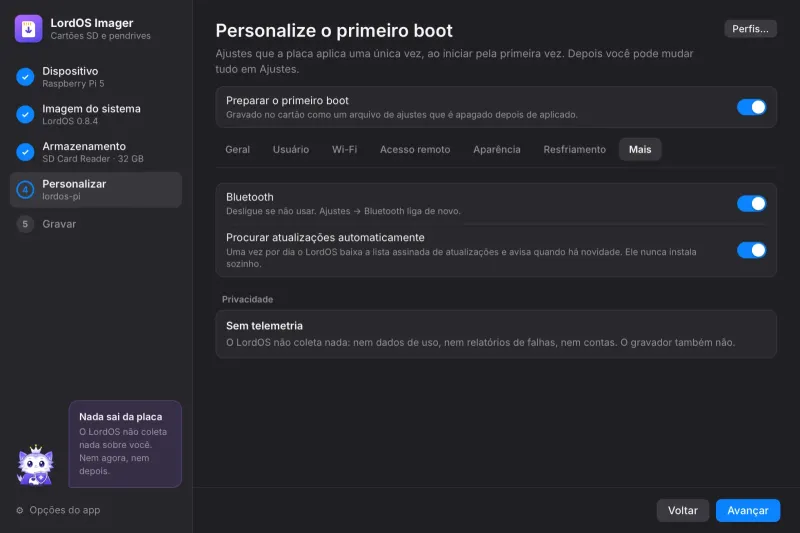Click the Bluetooth setting label
This screenshot has height=533, width=800.
point(250,197)
